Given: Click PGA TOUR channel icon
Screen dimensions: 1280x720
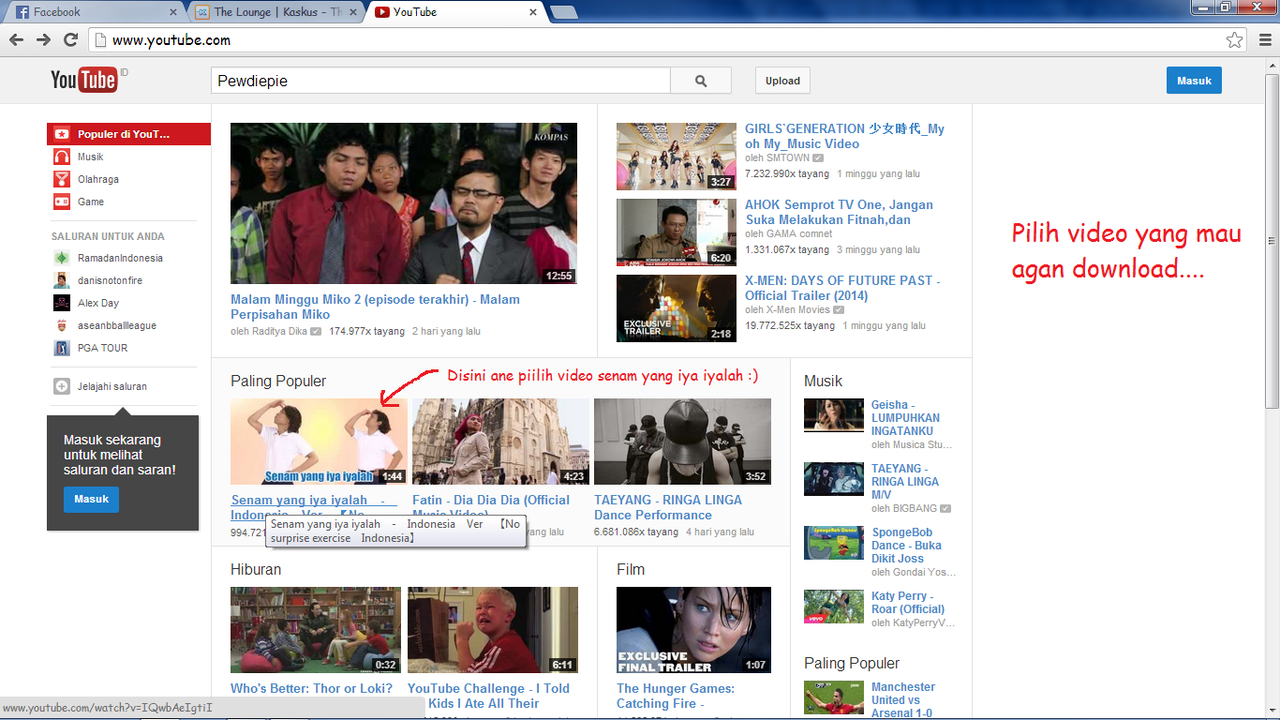Looking at the screenshot, I should (61, 348).
